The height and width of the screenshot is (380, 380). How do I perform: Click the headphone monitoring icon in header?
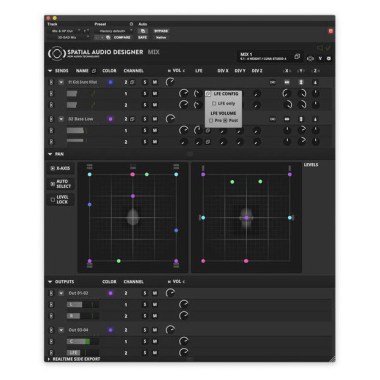(310, 59)
